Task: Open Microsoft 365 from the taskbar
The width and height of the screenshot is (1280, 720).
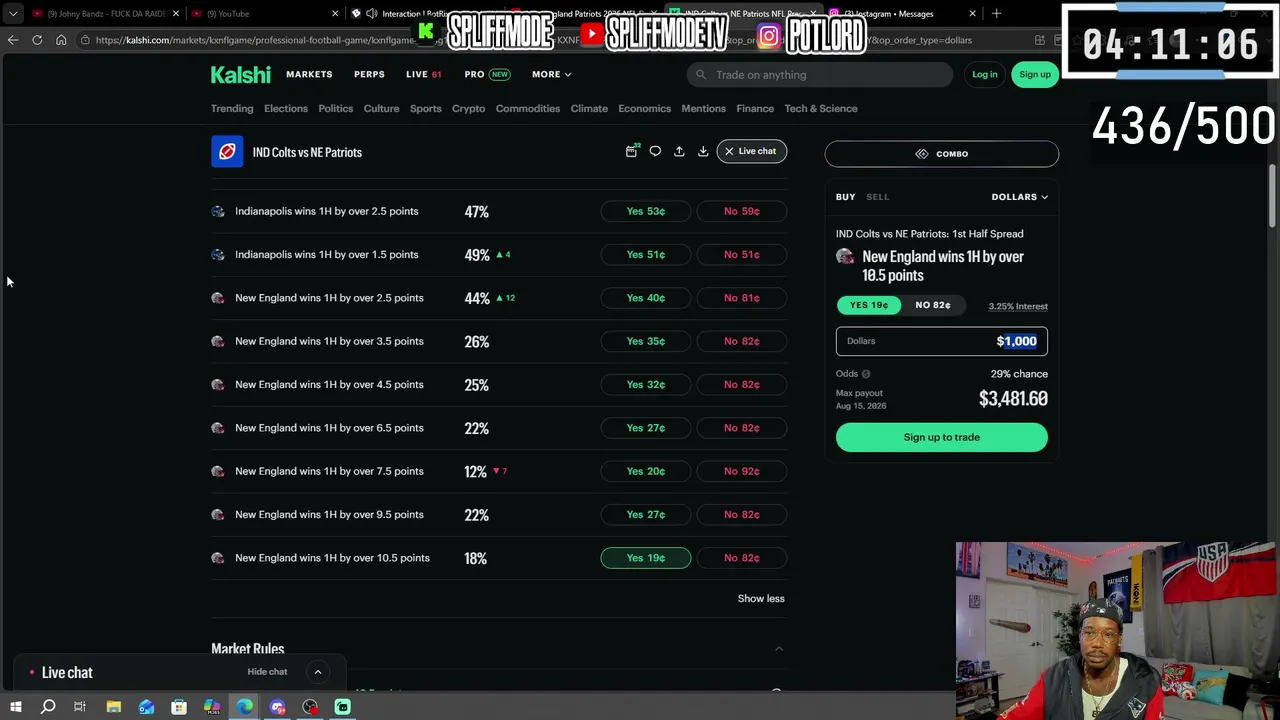Action: (x=212, y=707)
